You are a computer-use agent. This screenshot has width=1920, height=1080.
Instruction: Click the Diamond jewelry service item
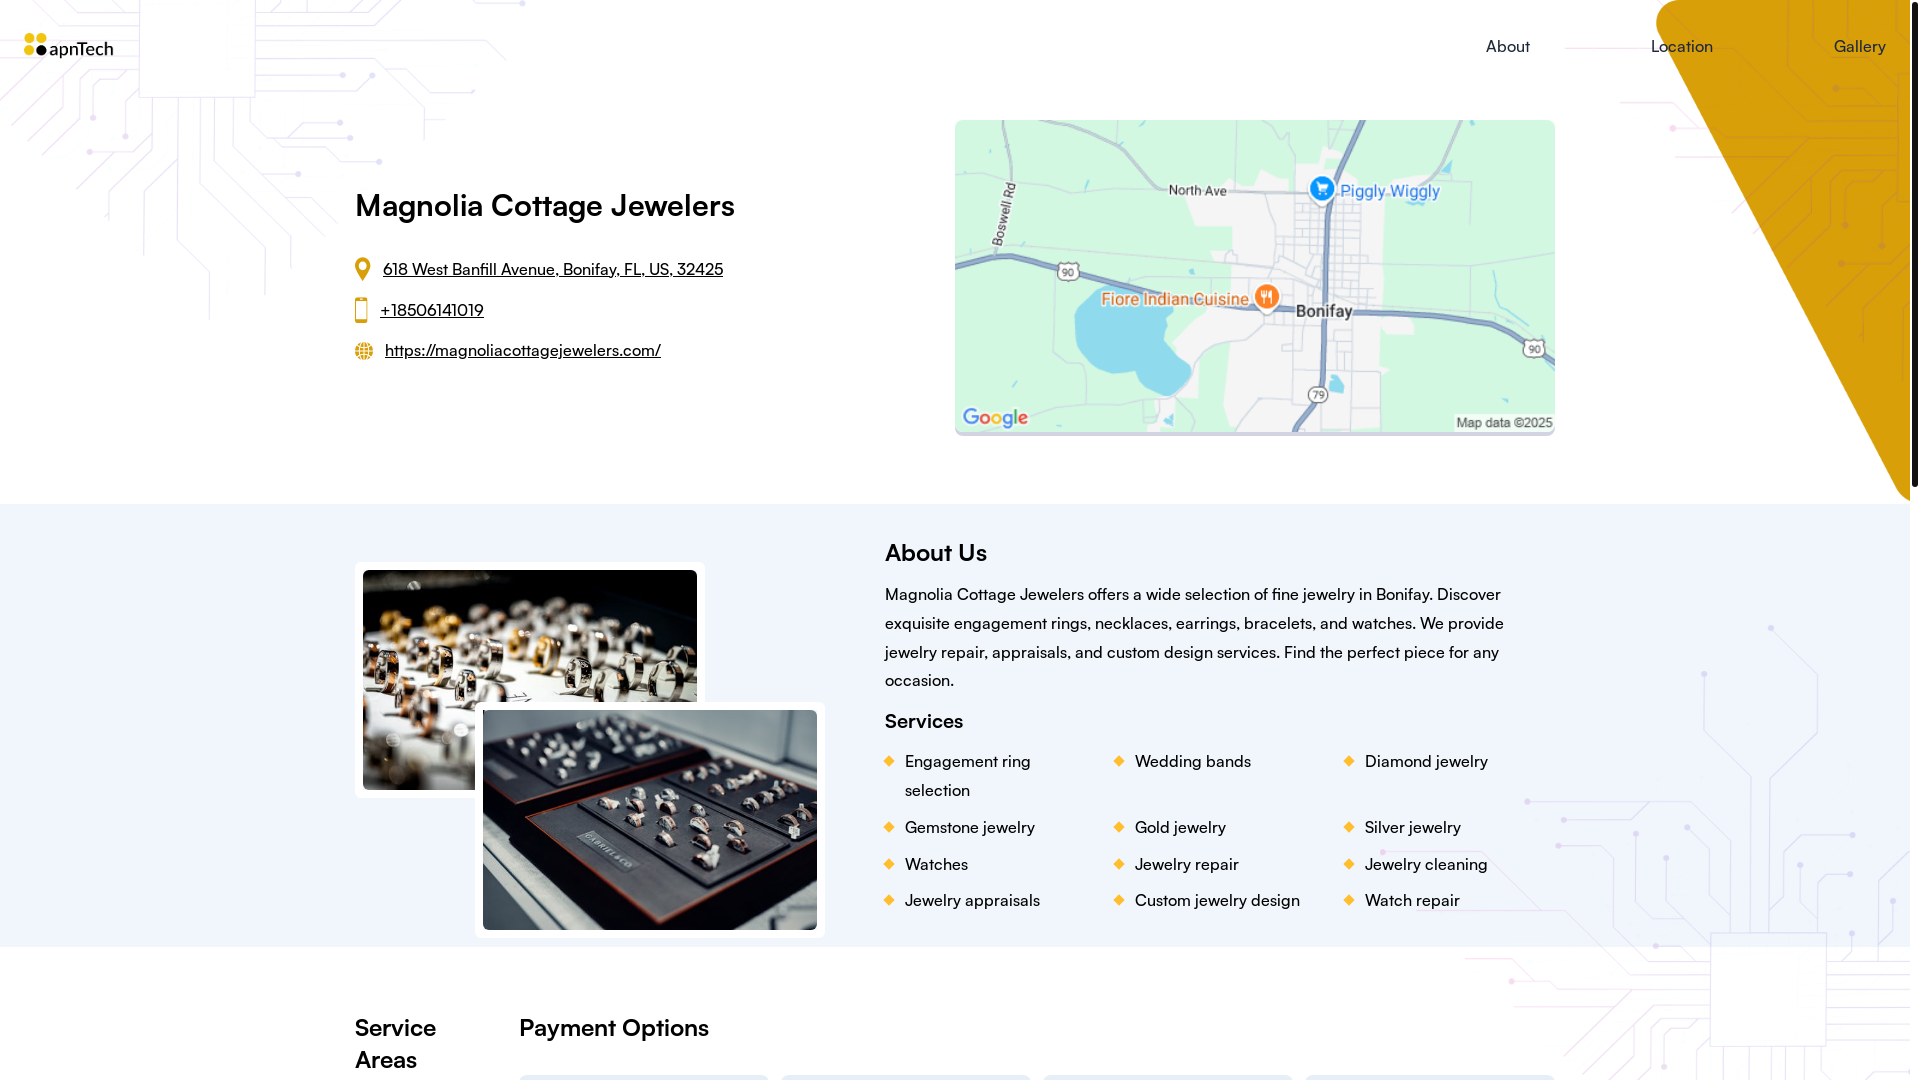coord(1426,761)
